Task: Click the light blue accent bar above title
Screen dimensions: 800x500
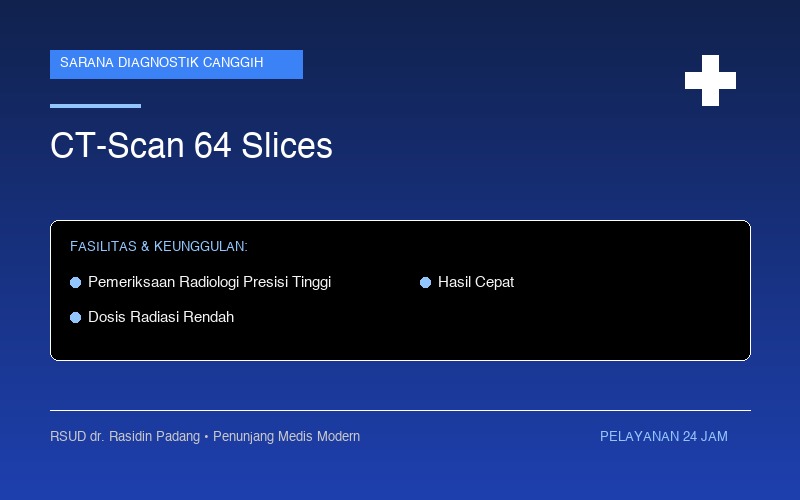Action: (x=95, y=106)
